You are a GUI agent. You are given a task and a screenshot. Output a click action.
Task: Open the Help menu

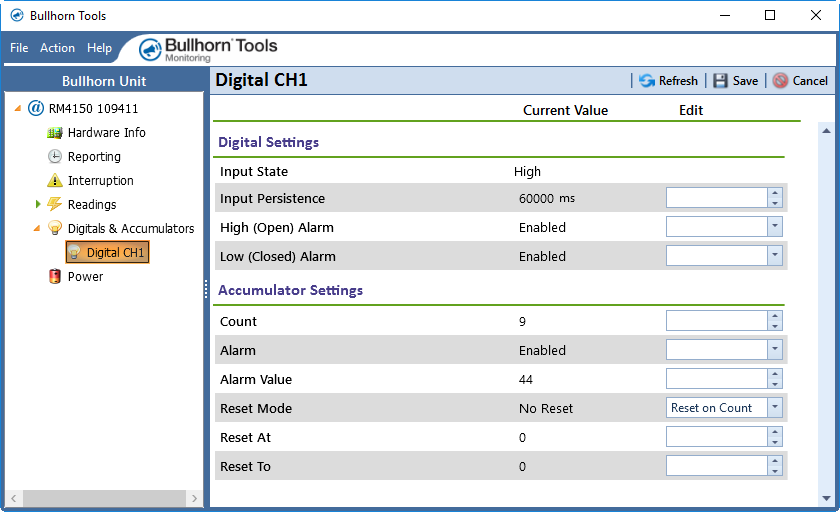[100, 48]
